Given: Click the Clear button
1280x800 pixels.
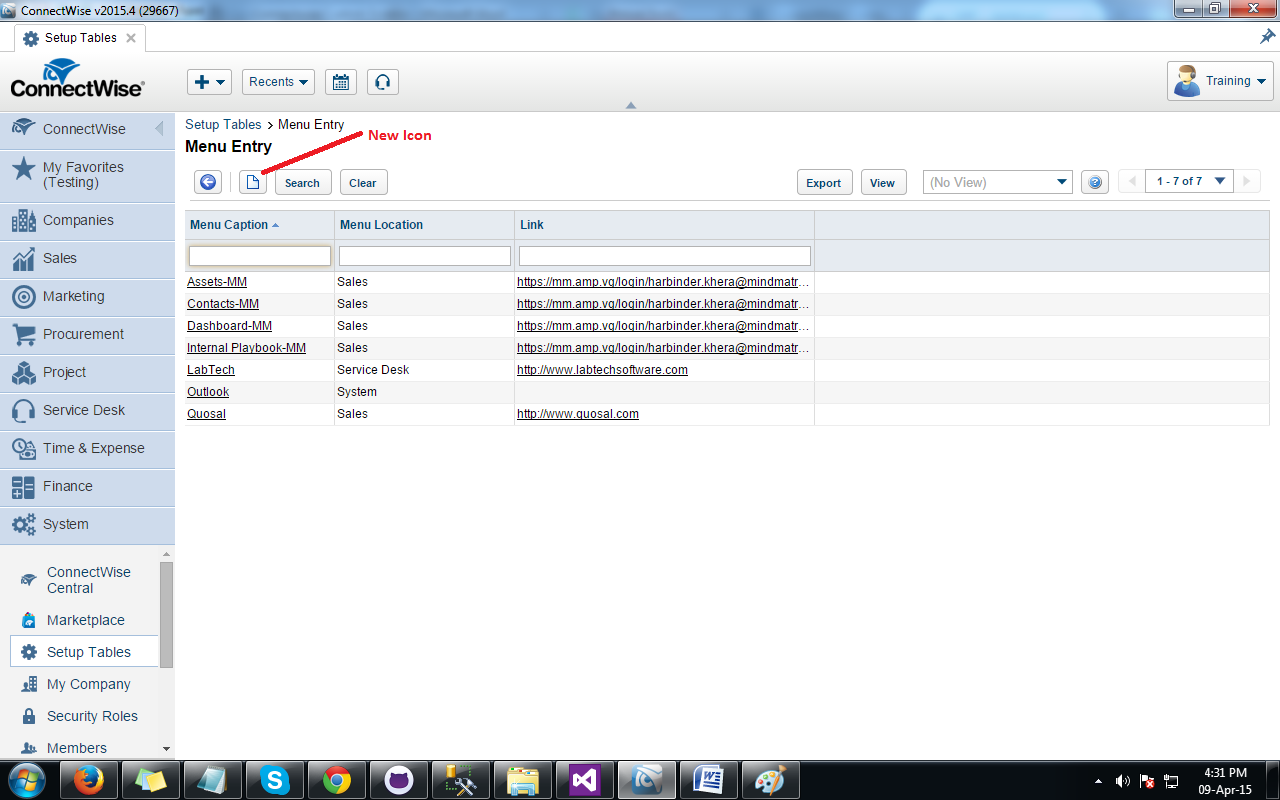Looking at the screenshot, I should coord(363,182).
